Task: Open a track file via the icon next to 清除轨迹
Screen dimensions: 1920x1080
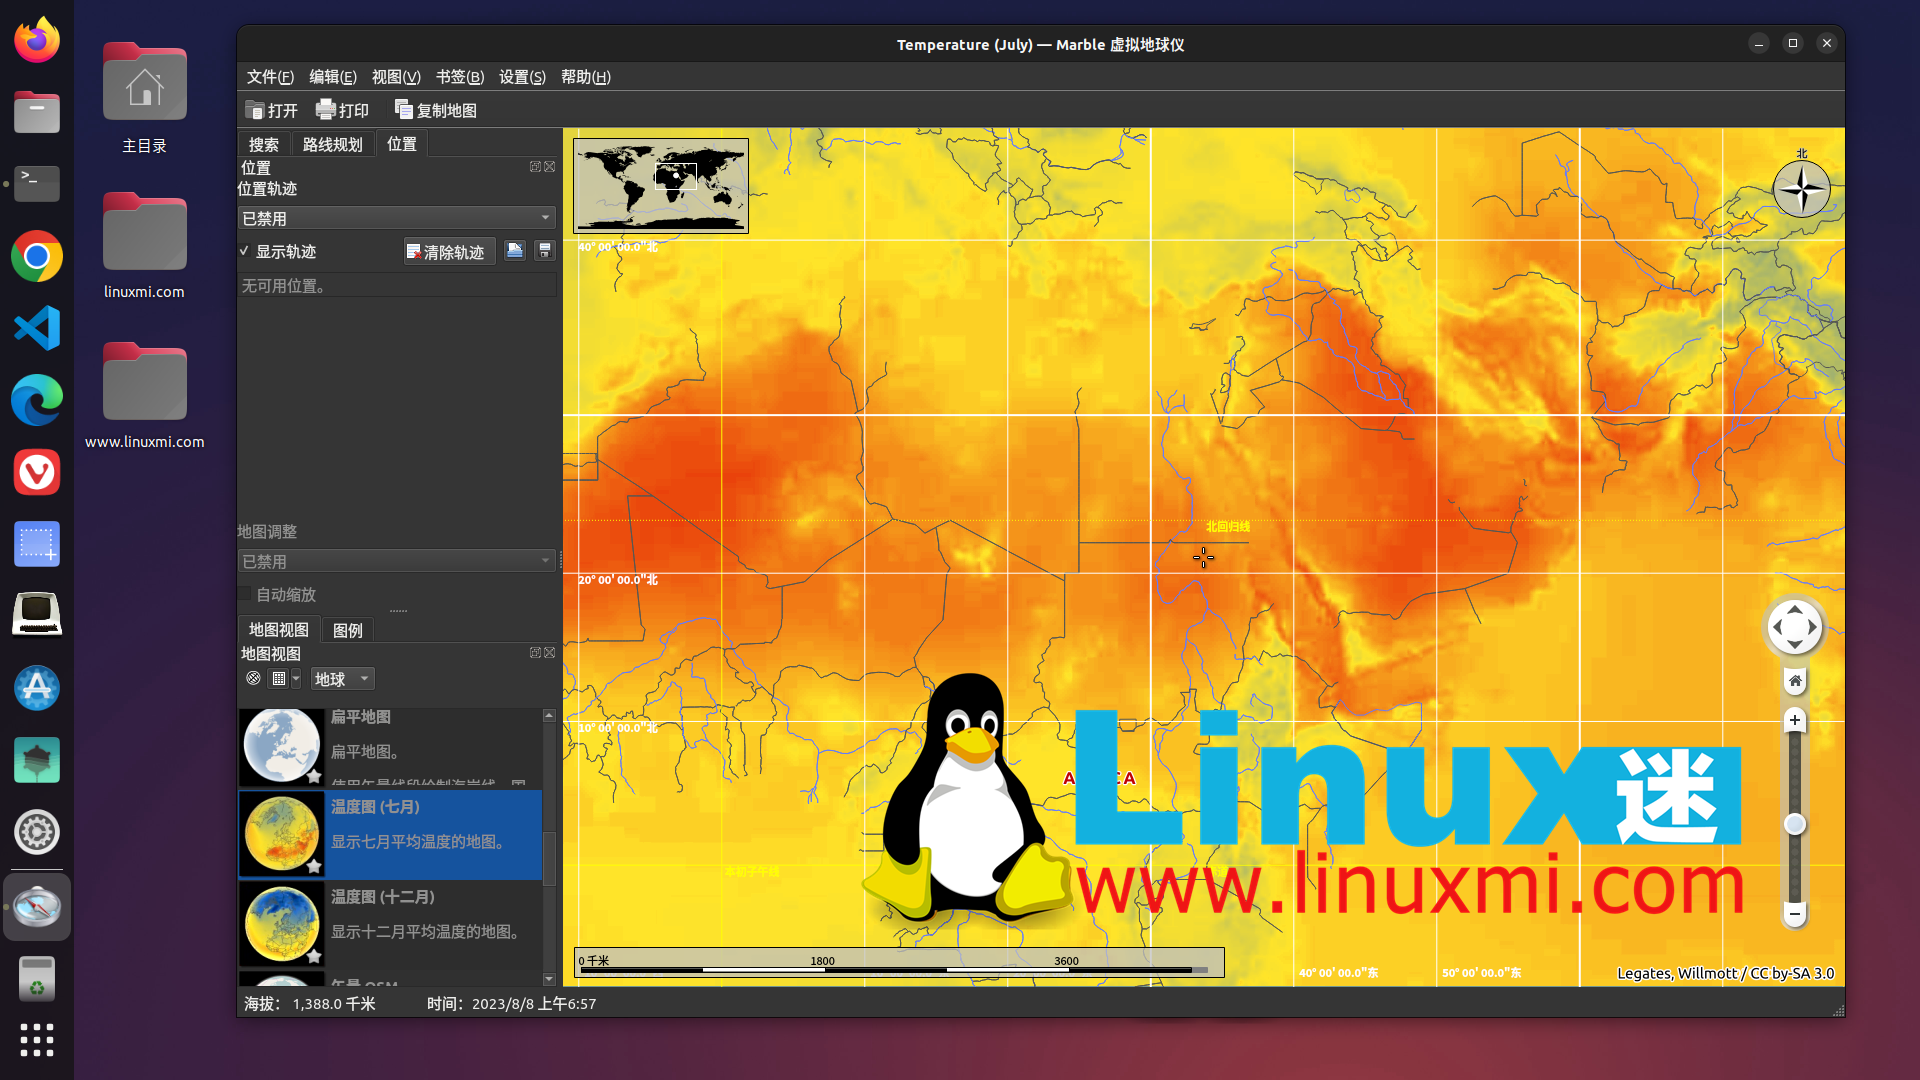Action: [515, 251]
